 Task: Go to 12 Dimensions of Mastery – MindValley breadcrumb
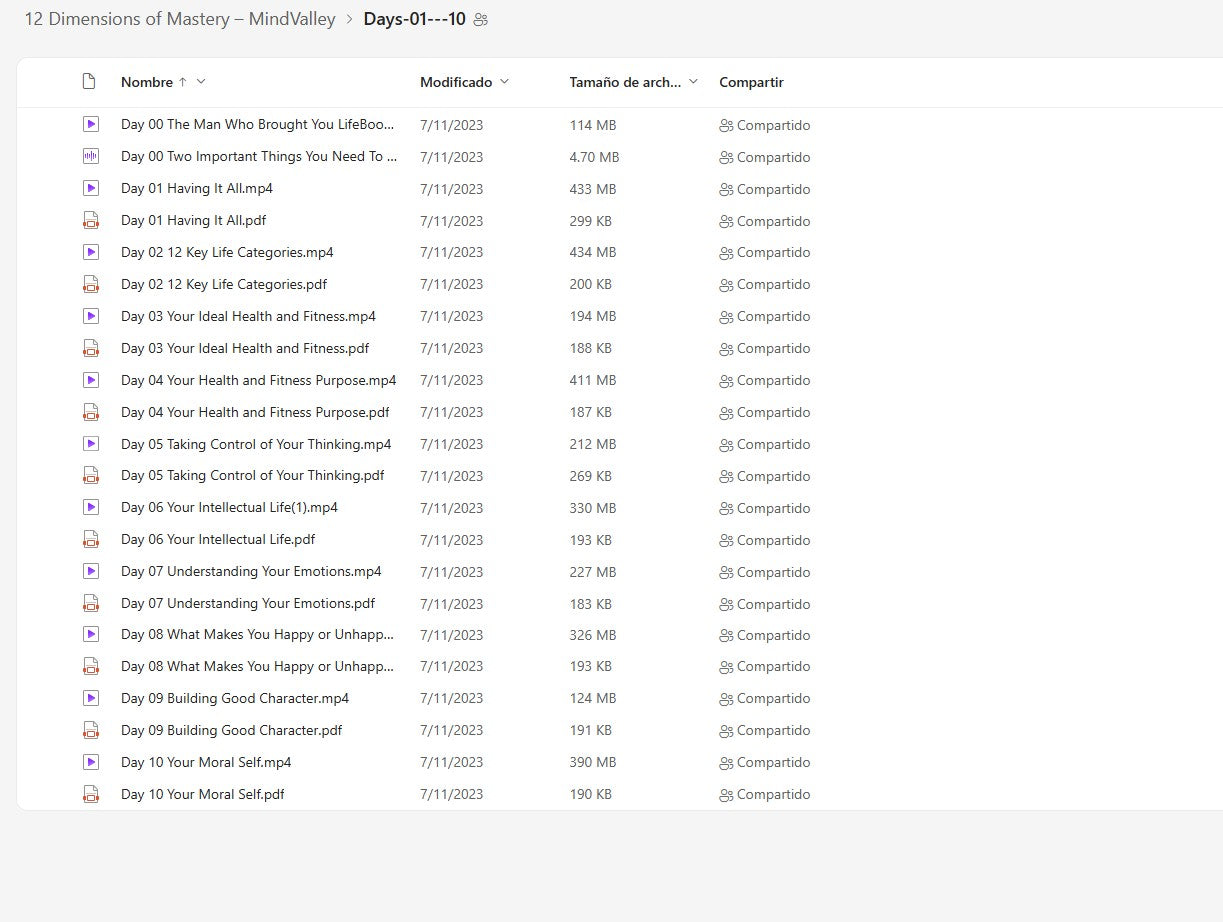[180, 20]
